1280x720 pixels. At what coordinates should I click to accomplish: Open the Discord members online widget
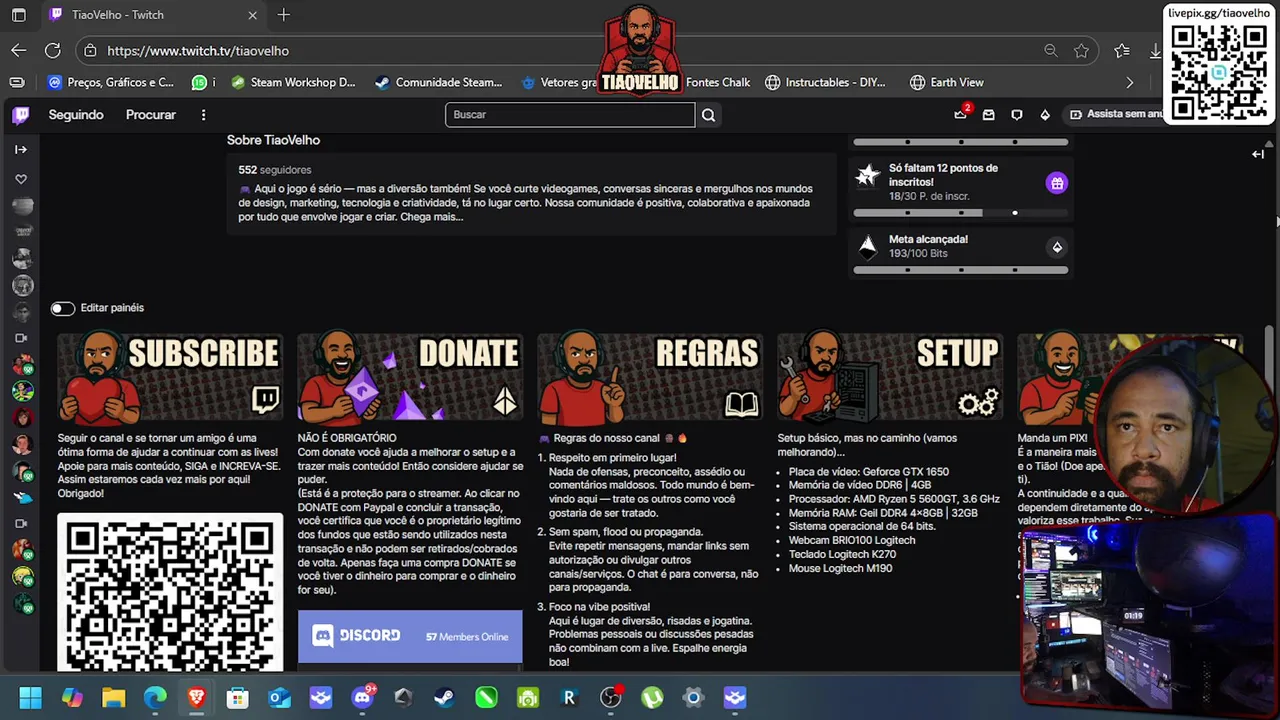pyautogui.click(x=410, y=636)
